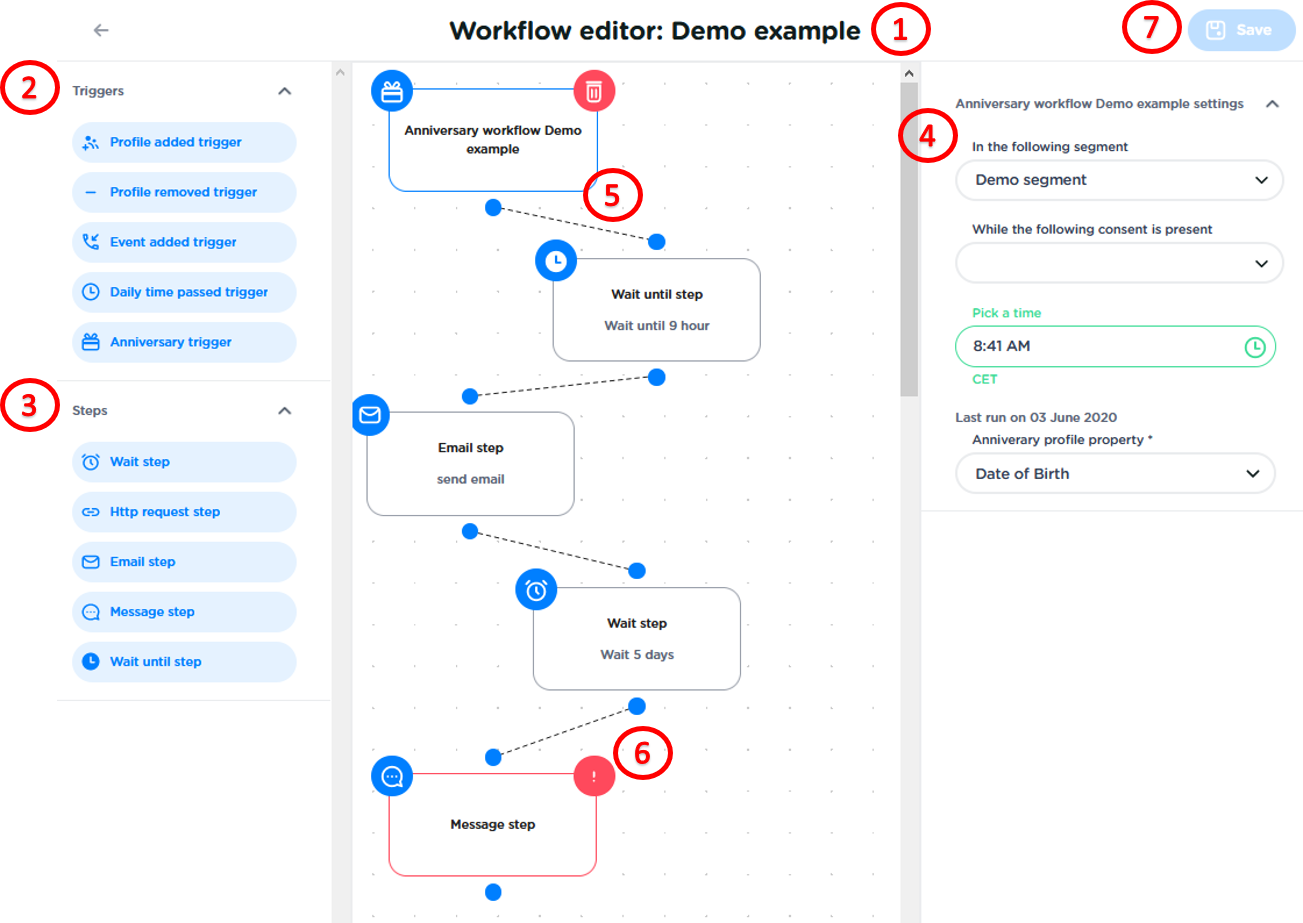Click the gift icon on the Anniversary workflow node
1303x923 pixels.
[391, 92]
